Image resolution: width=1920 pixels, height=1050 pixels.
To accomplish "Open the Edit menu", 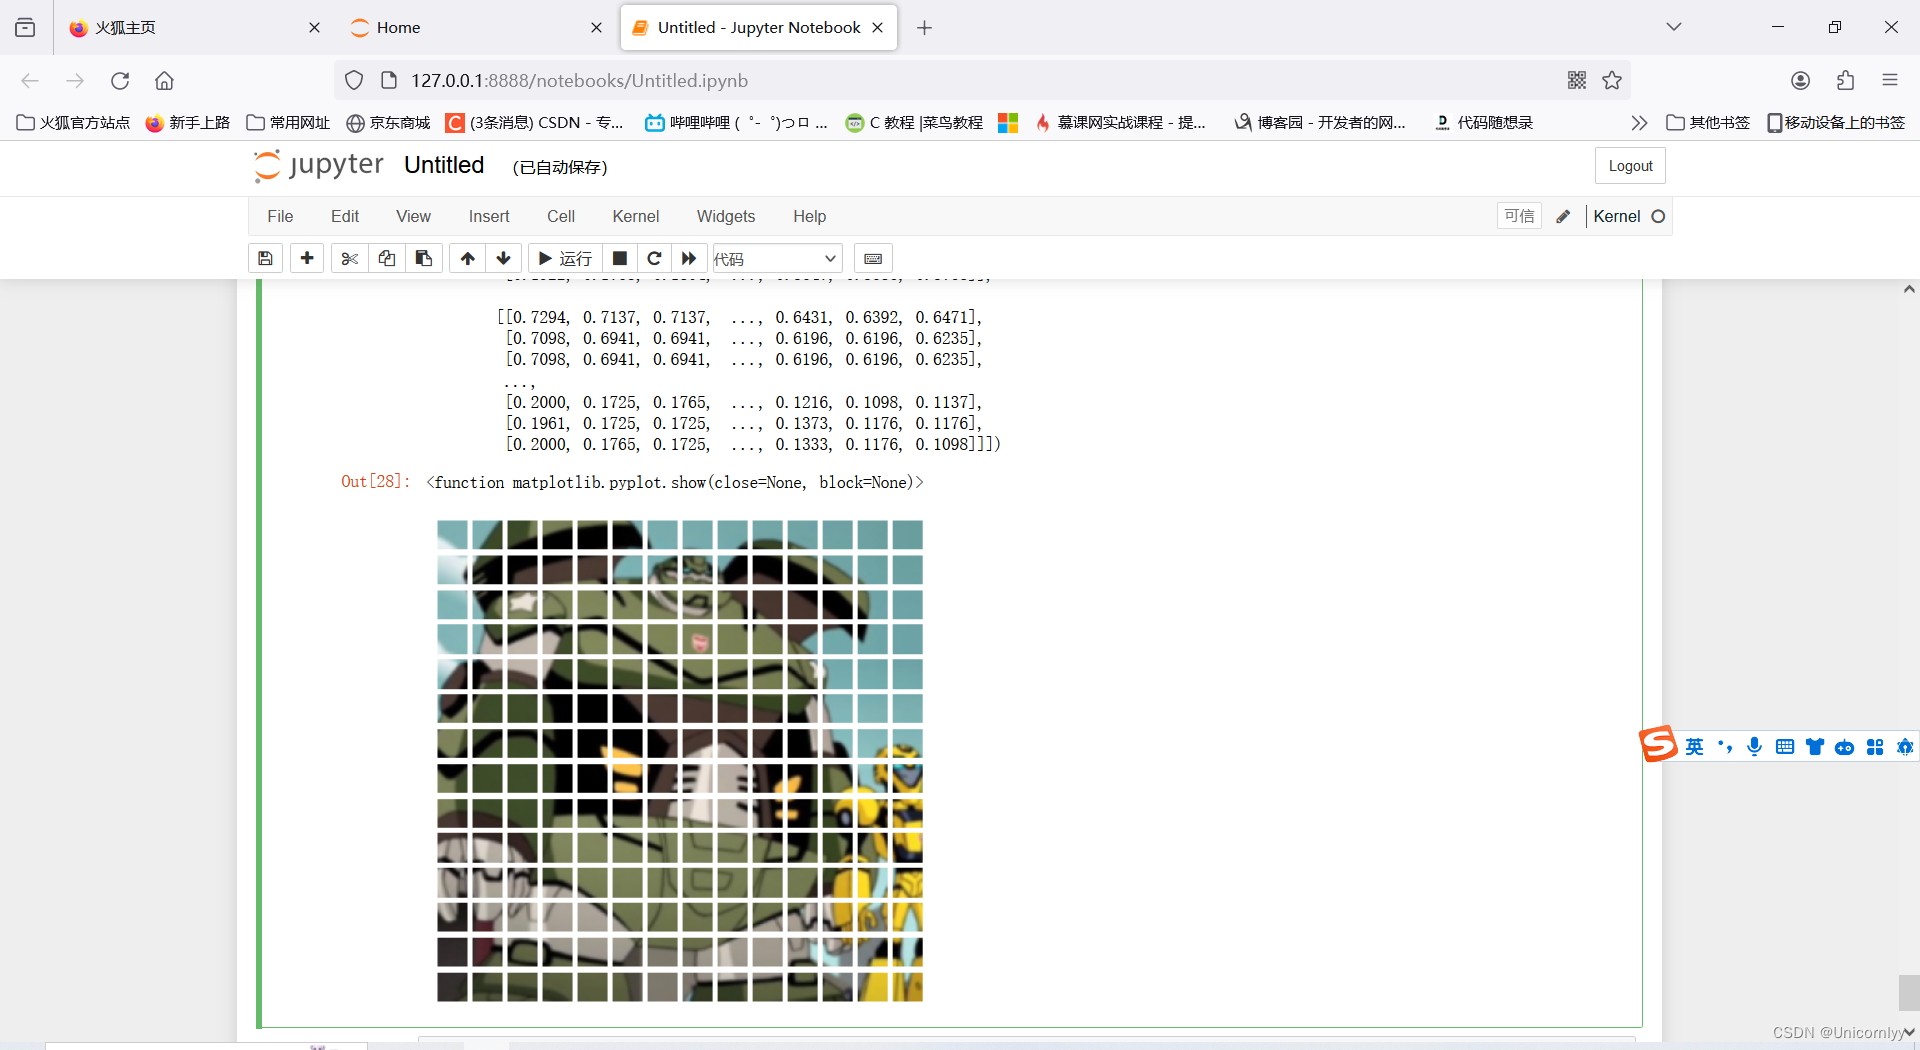I will (345, 216).
